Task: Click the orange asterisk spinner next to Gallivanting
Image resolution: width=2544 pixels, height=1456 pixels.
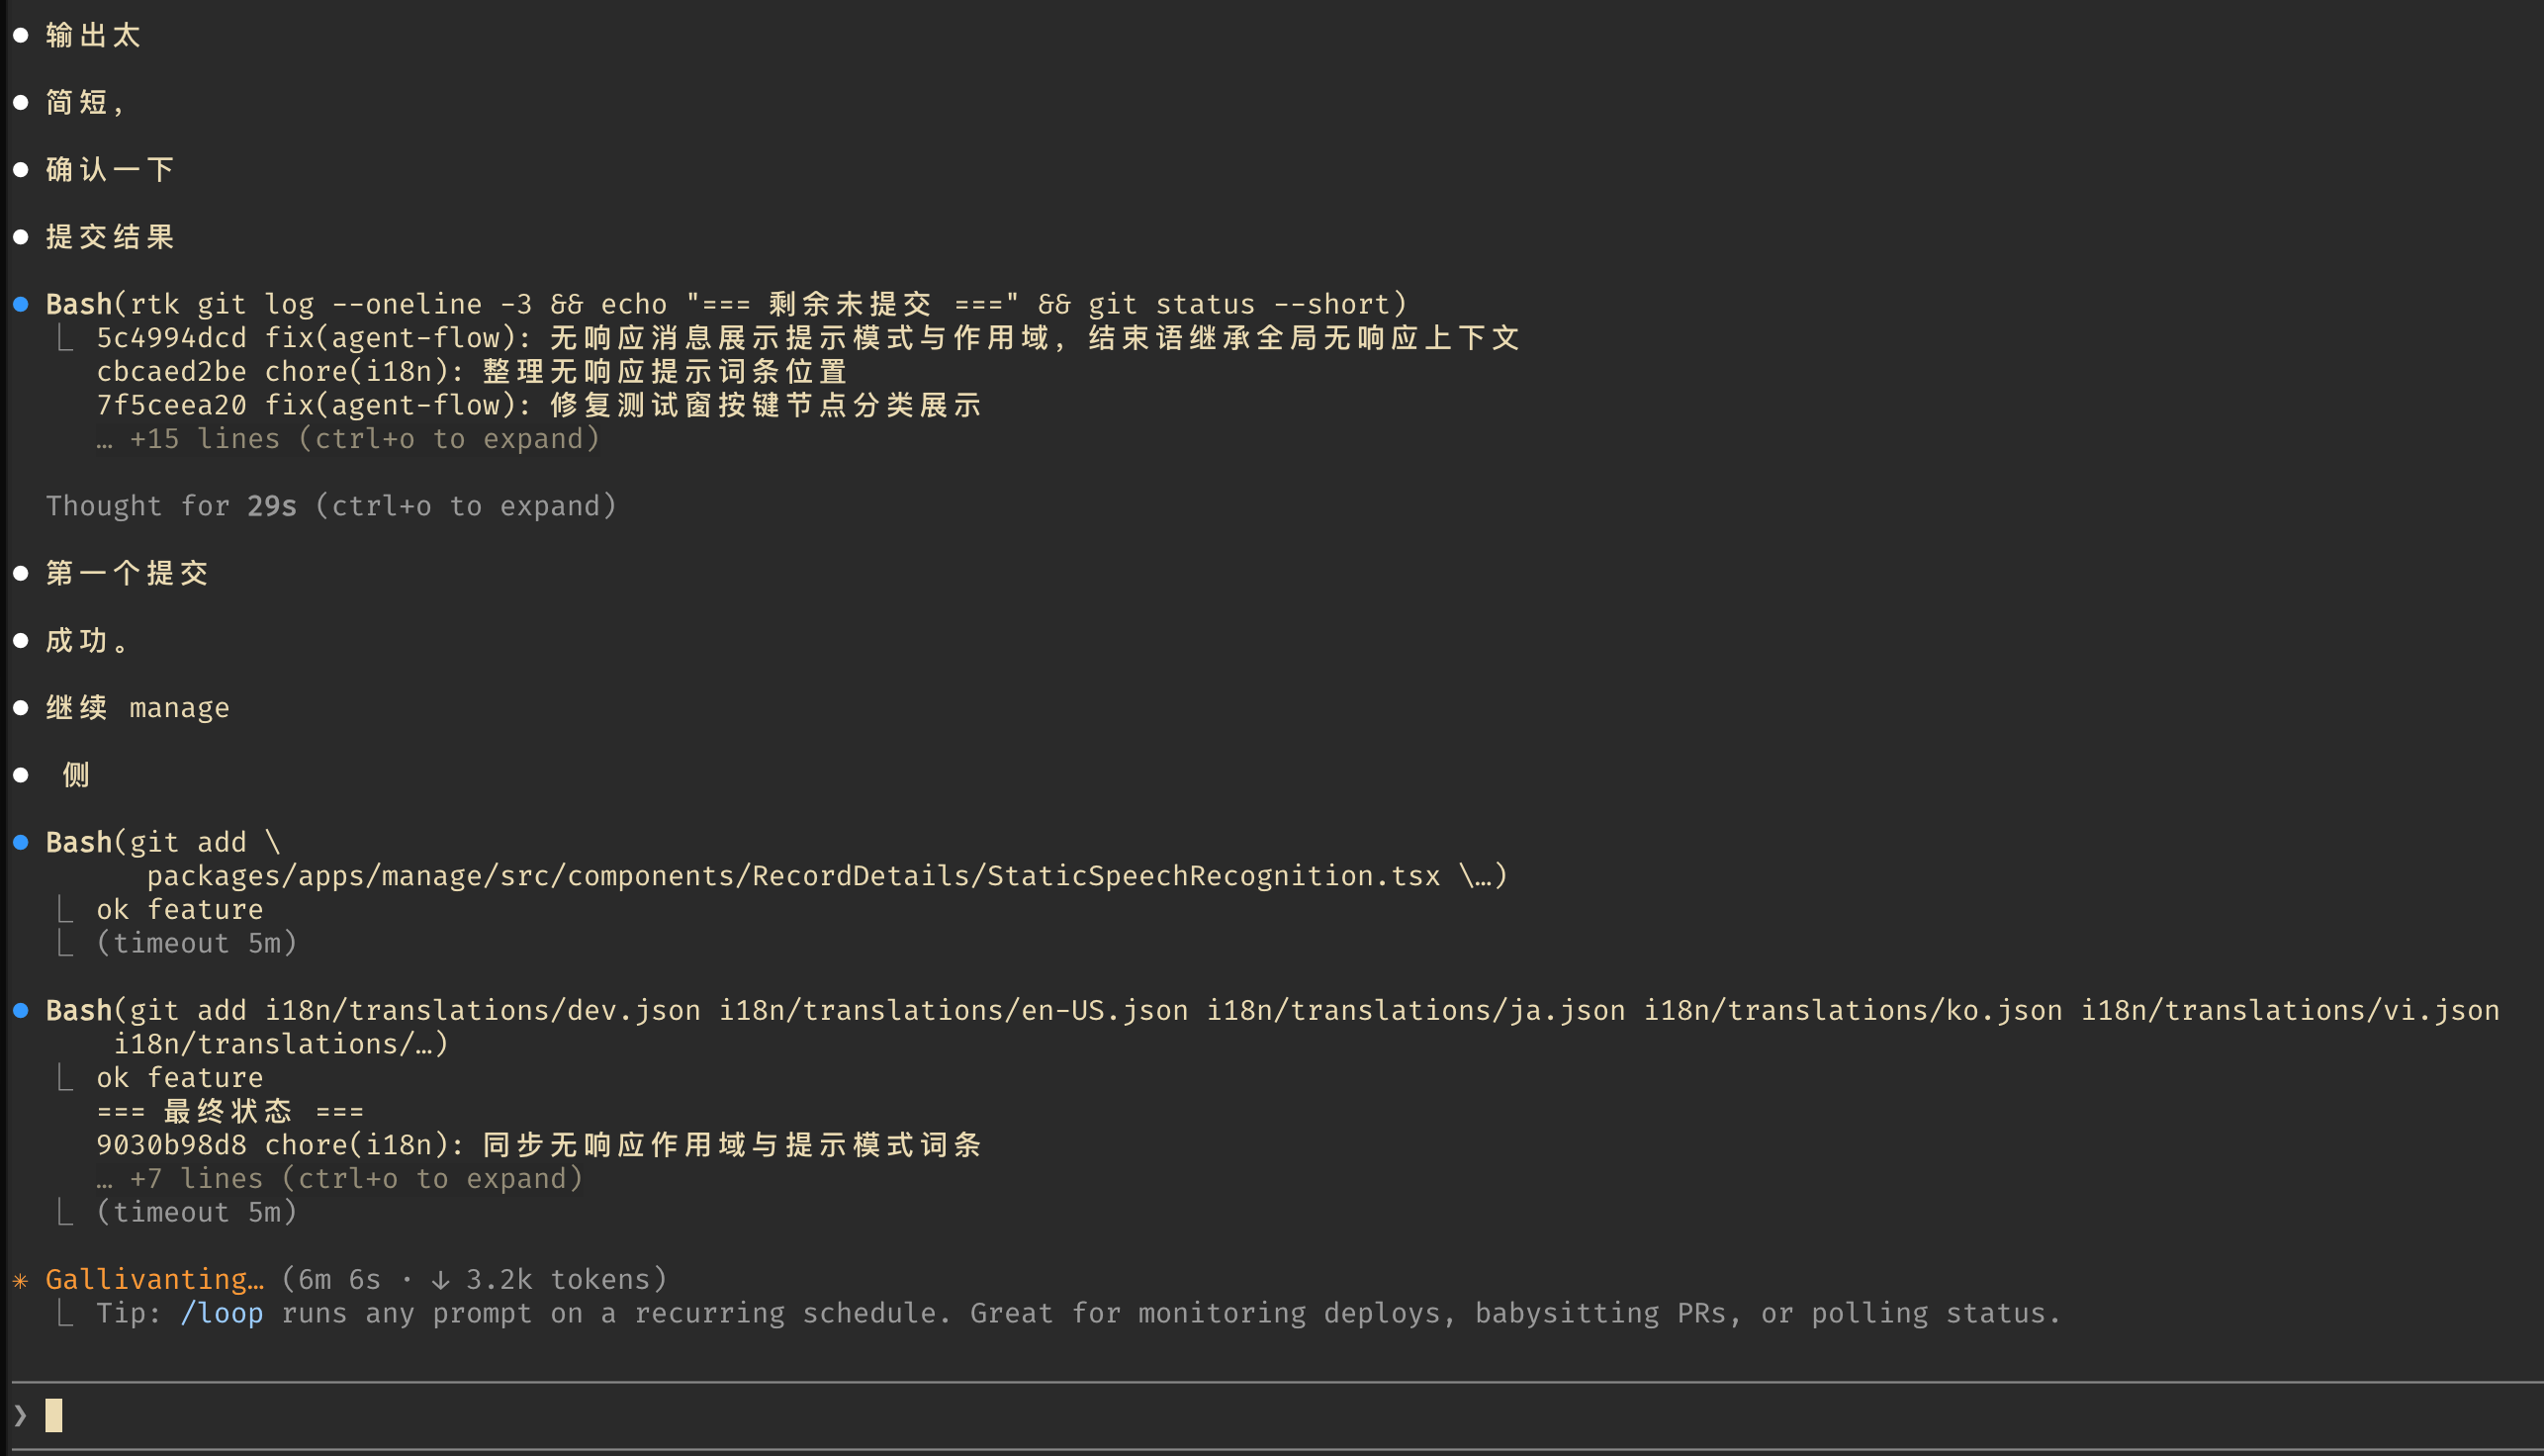Action: coord(20,1280)
